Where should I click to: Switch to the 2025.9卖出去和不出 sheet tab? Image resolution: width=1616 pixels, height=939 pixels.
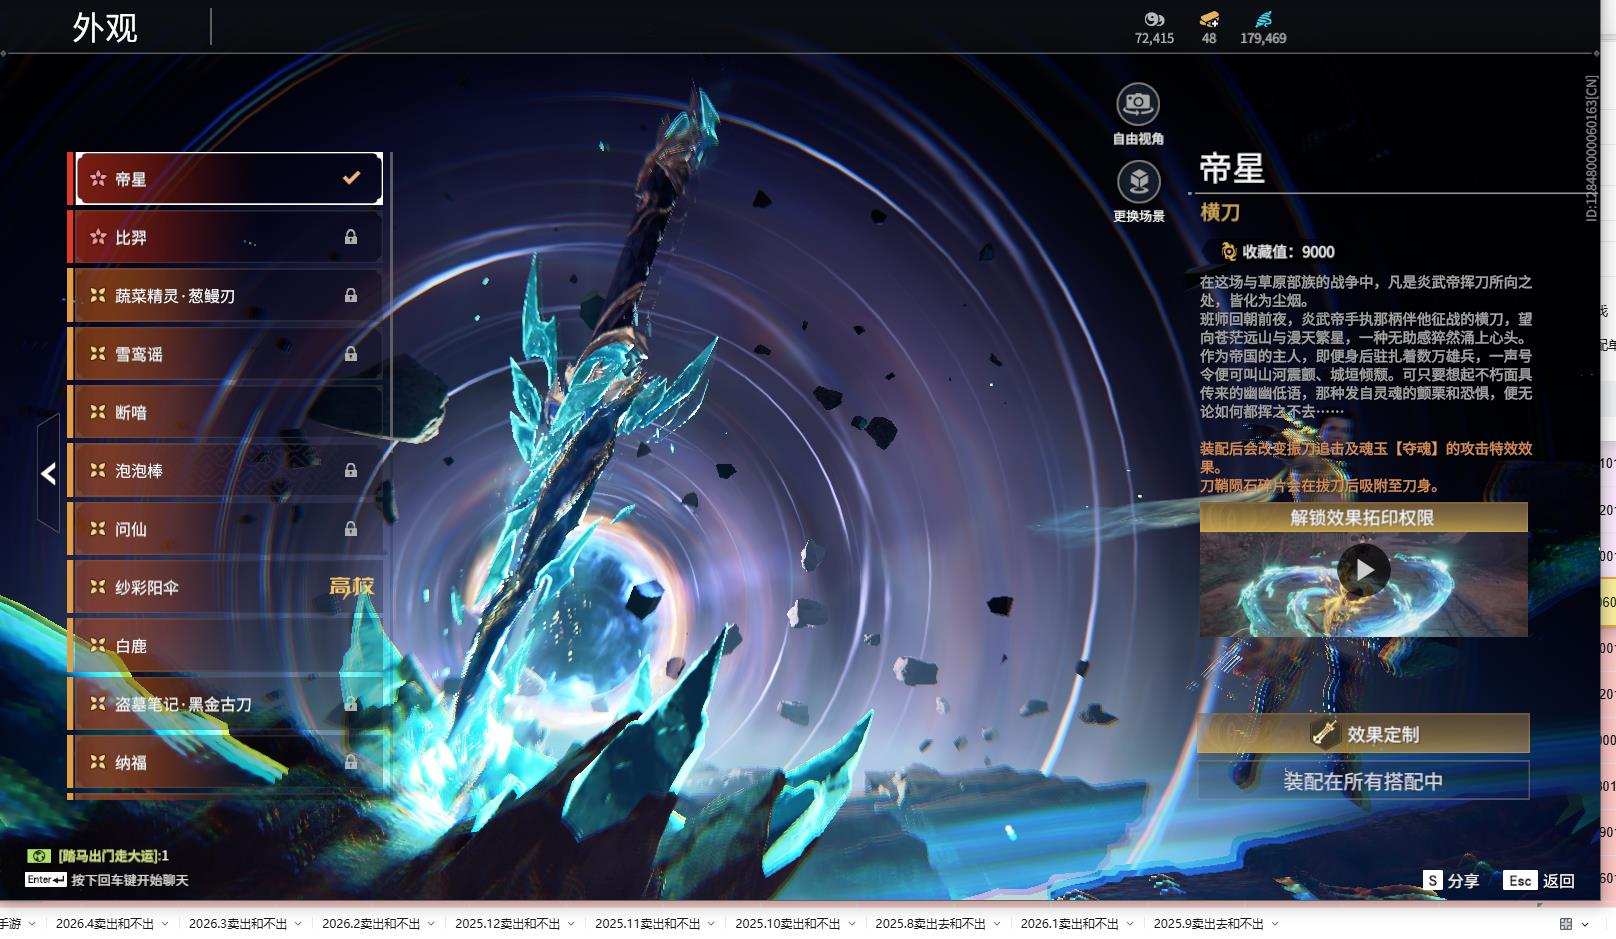pyautogui.click(x=1209, y=924)
